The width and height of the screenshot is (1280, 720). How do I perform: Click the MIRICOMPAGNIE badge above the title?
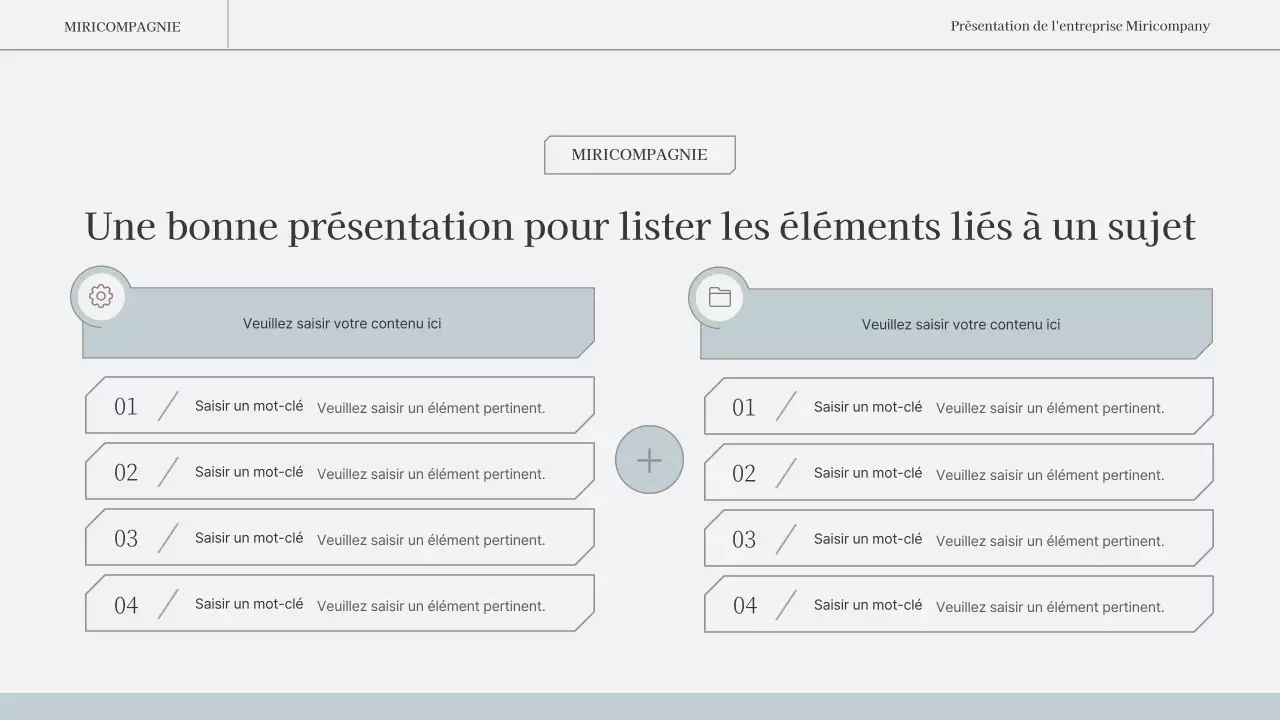[x=639, y=155]
